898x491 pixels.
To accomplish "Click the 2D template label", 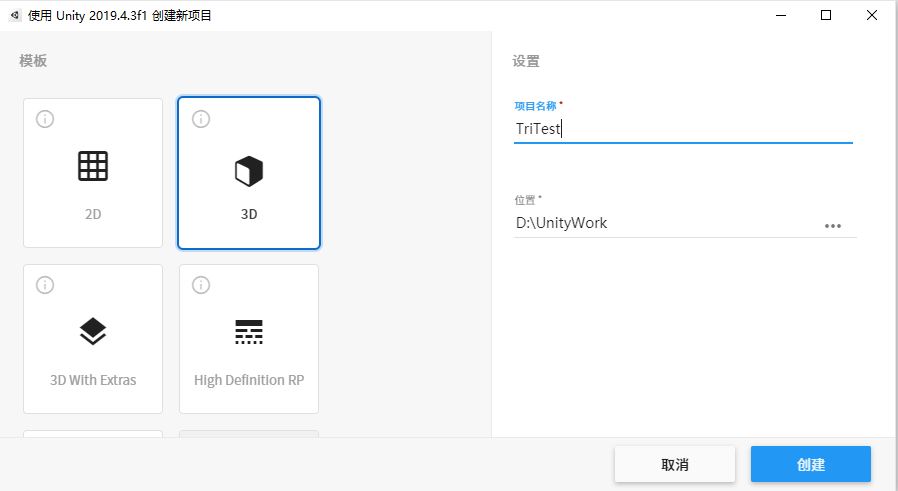I will coord(93,214).
